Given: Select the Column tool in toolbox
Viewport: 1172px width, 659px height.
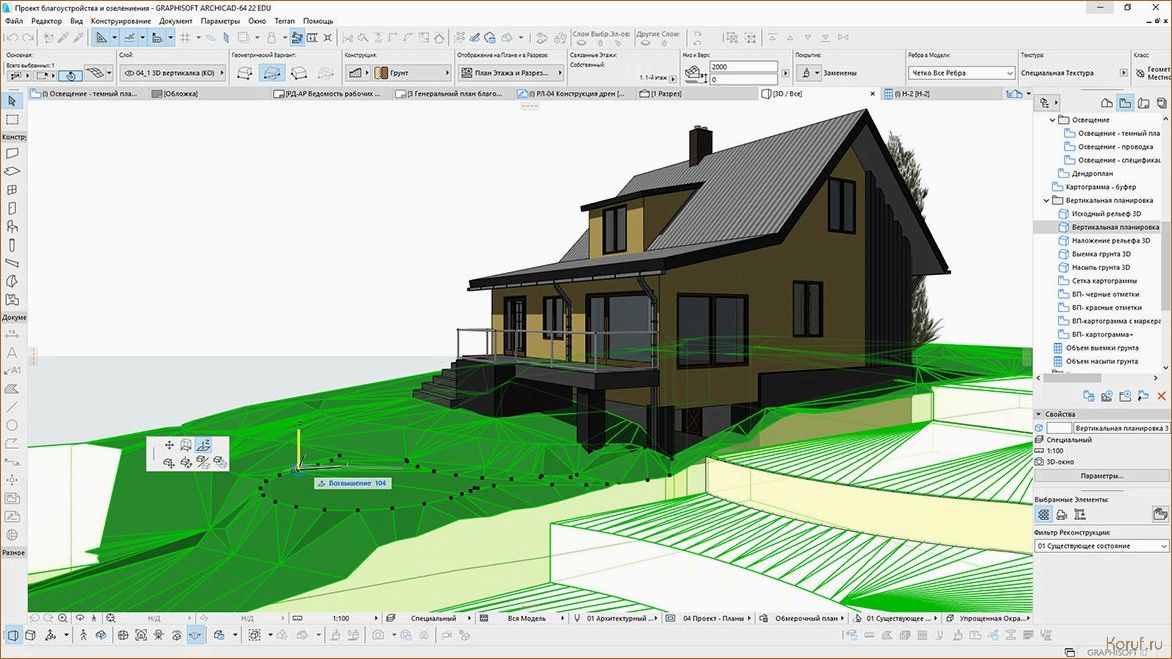Looking at the screenshot, I should coord(12,245).
